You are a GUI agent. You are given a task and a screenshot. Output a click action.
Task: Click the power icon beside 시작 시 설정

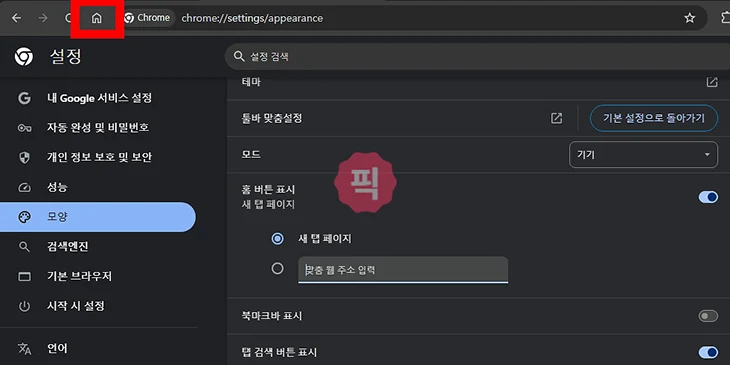pos(24,306)
